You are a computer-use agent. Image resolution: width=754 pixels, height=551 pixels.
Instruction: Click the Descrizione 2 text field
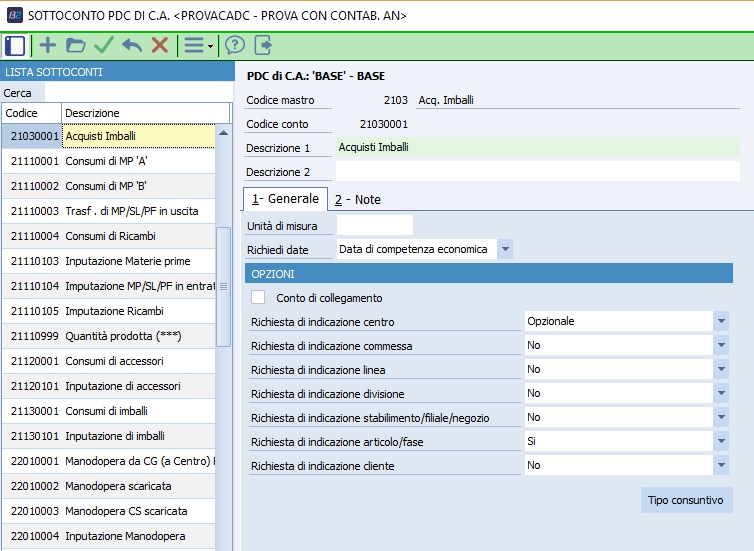click(x=538, y=172)
